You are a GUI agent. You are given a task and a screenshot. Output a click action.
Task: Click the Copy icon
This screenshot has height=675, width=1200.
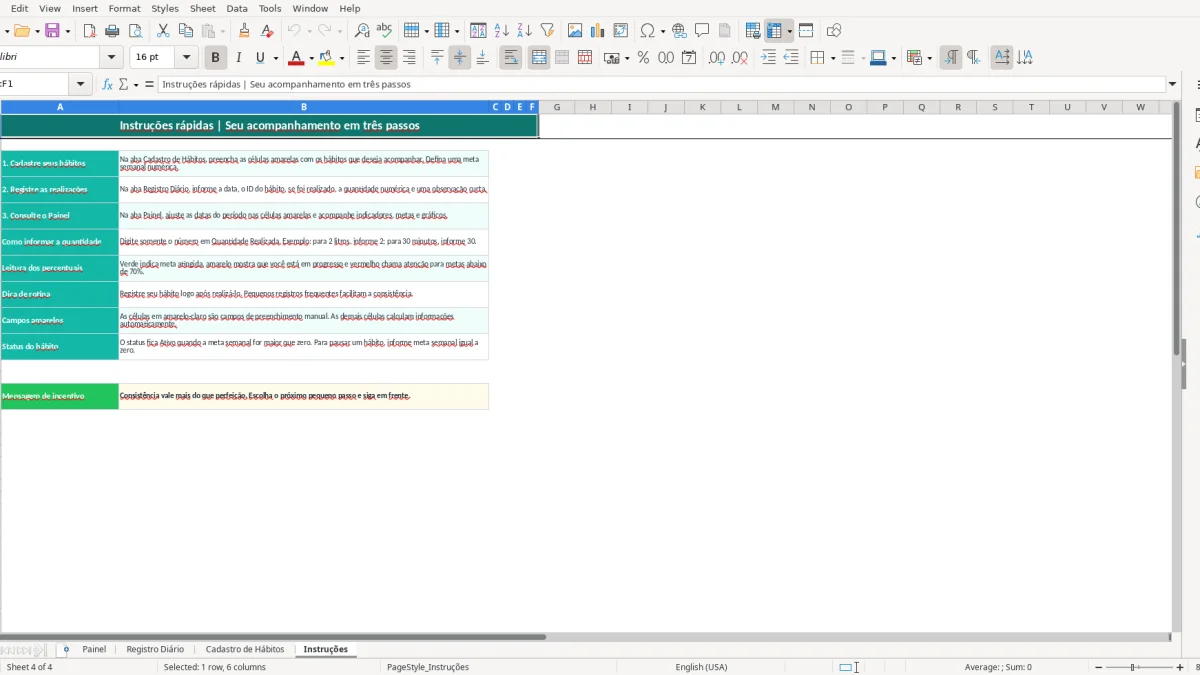(x=185, y=31)
